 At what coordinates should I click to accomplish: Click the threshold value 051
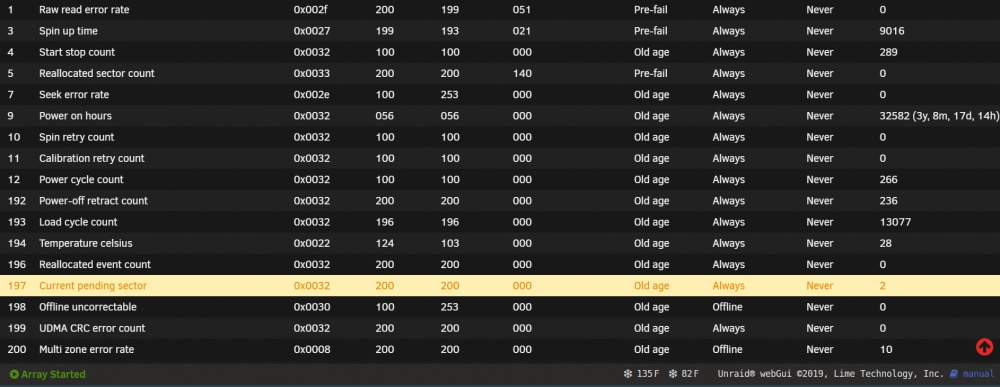[x=522, y=10]
